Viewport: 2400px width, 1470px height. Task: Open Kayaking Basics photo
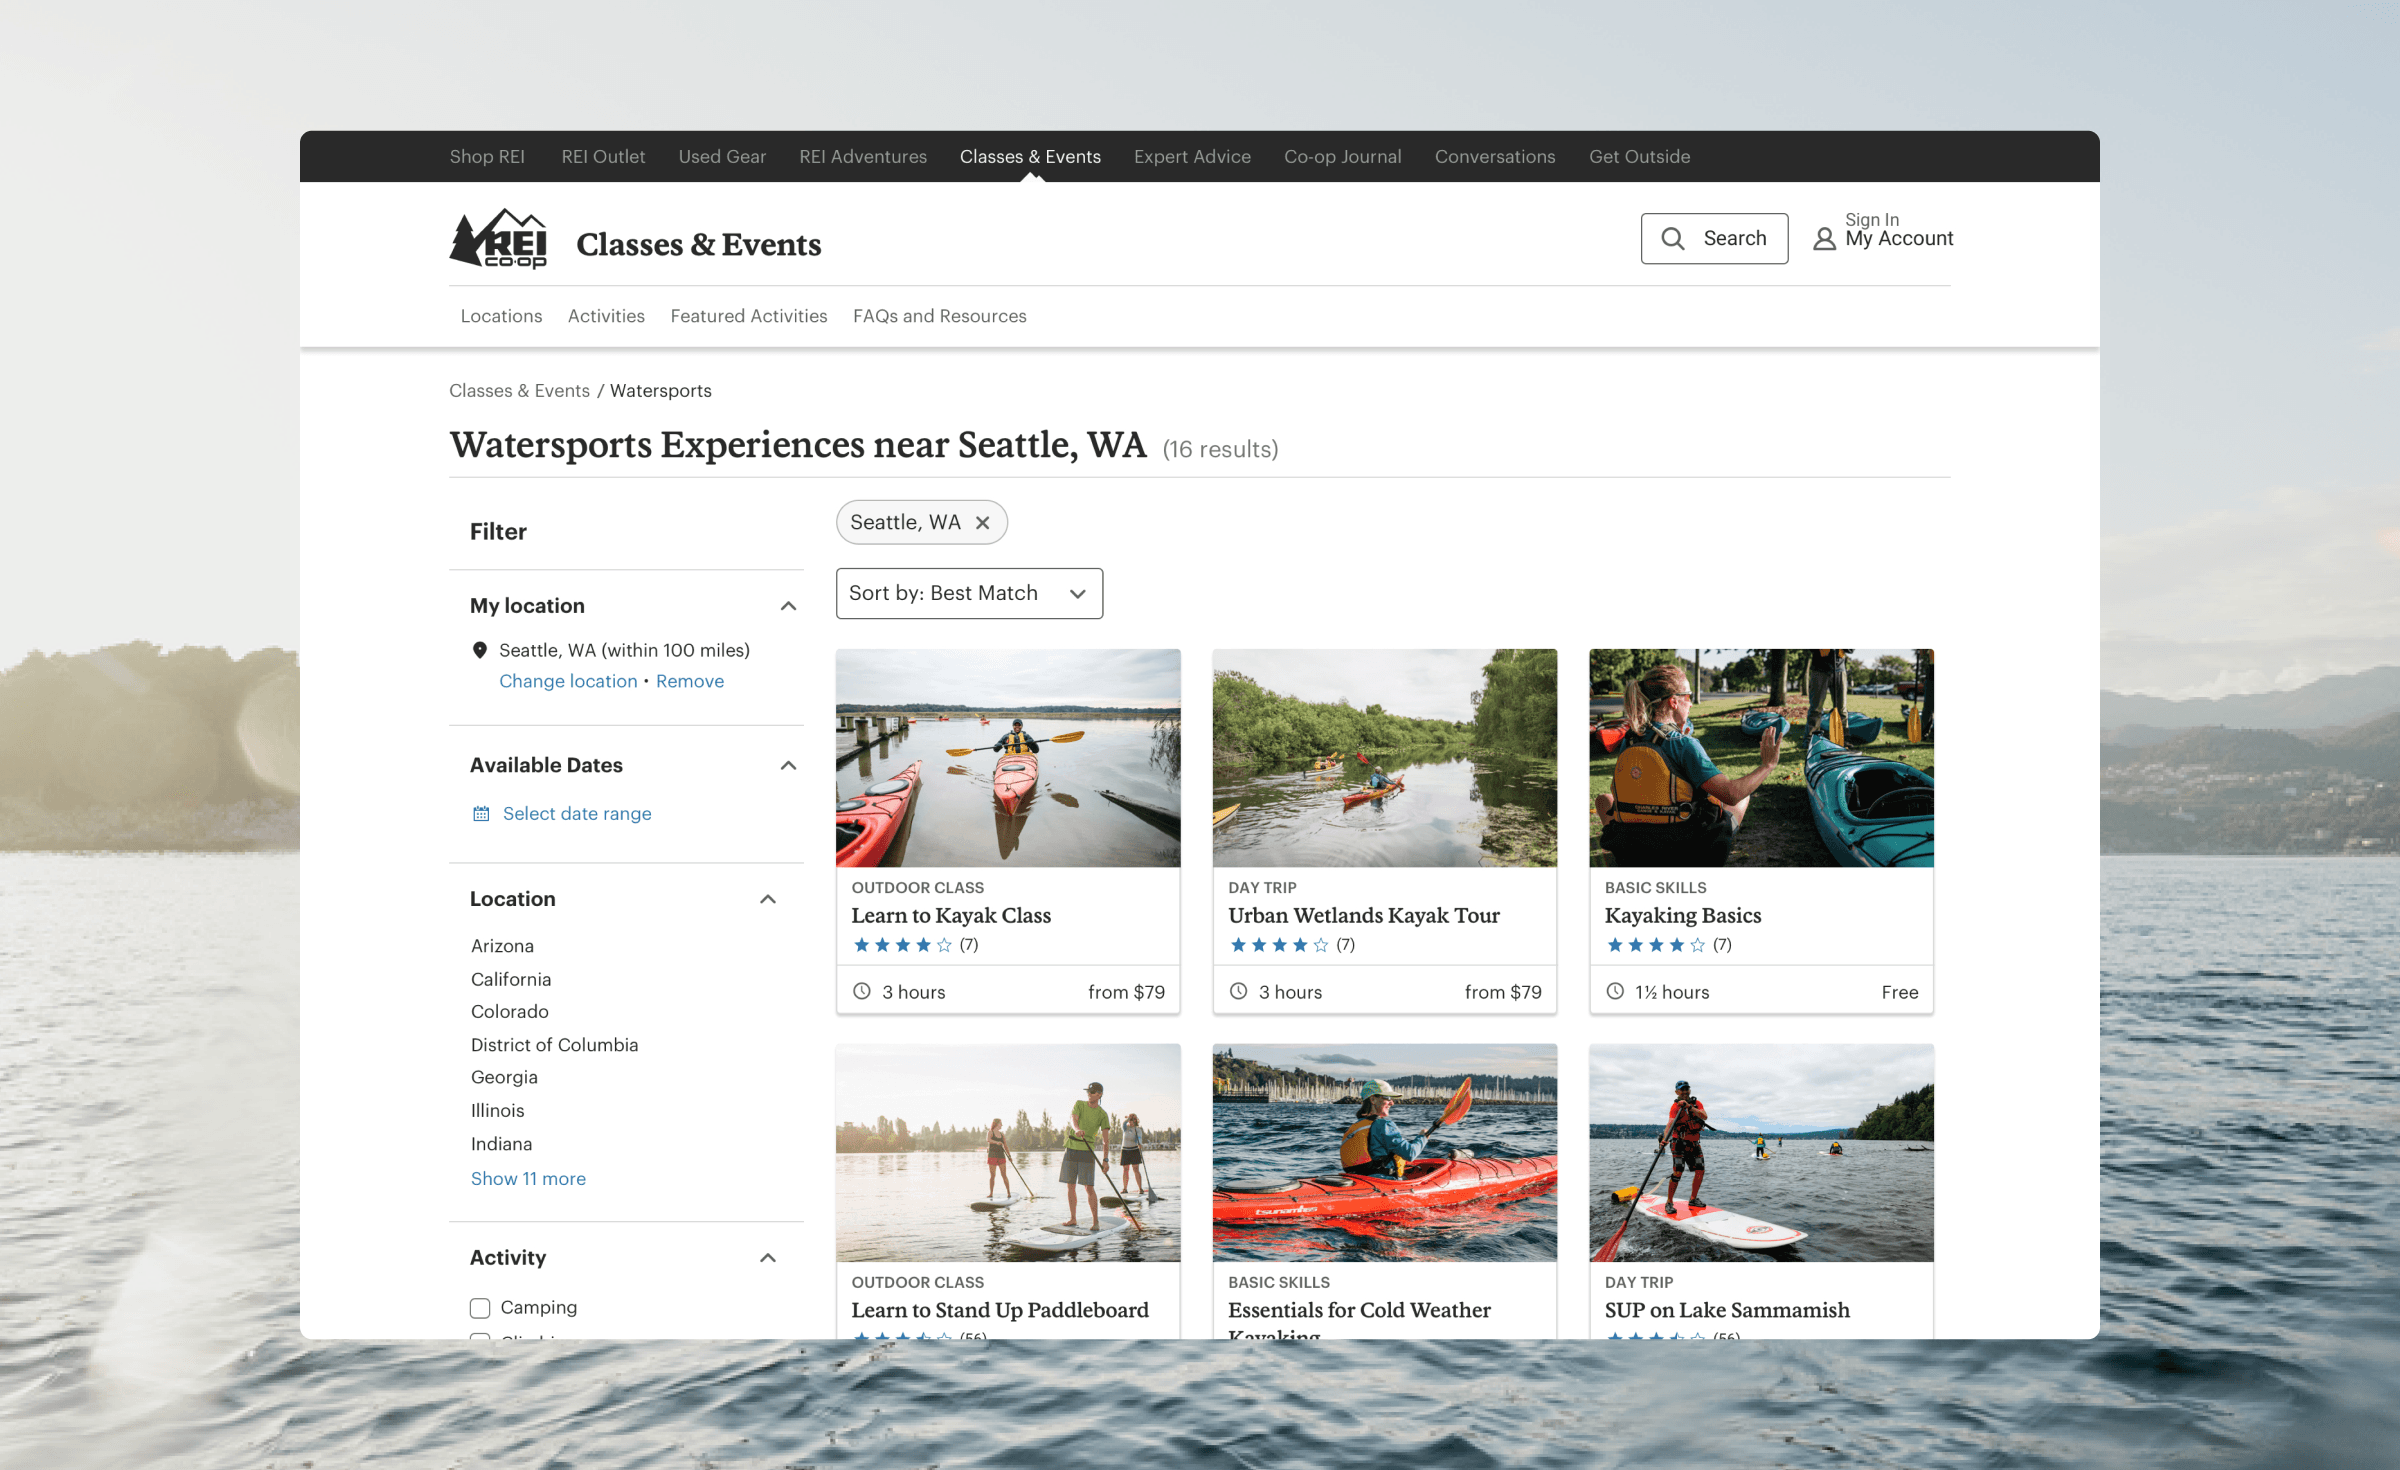click(1761, 758)
